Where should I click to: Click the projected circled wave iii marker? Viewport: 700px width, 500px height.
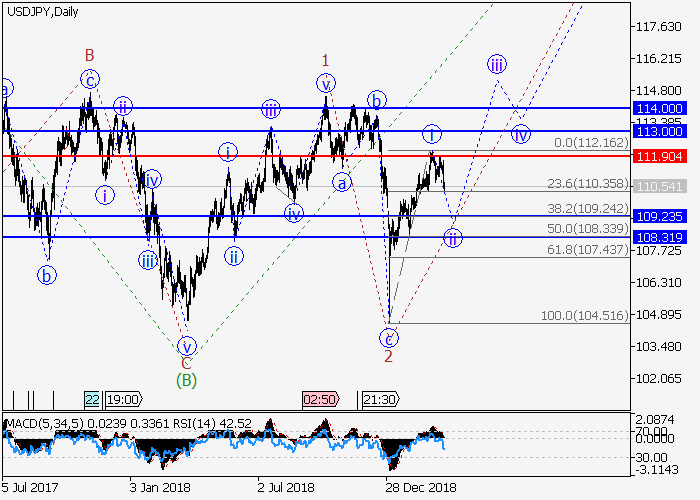(x=497, y=65)
